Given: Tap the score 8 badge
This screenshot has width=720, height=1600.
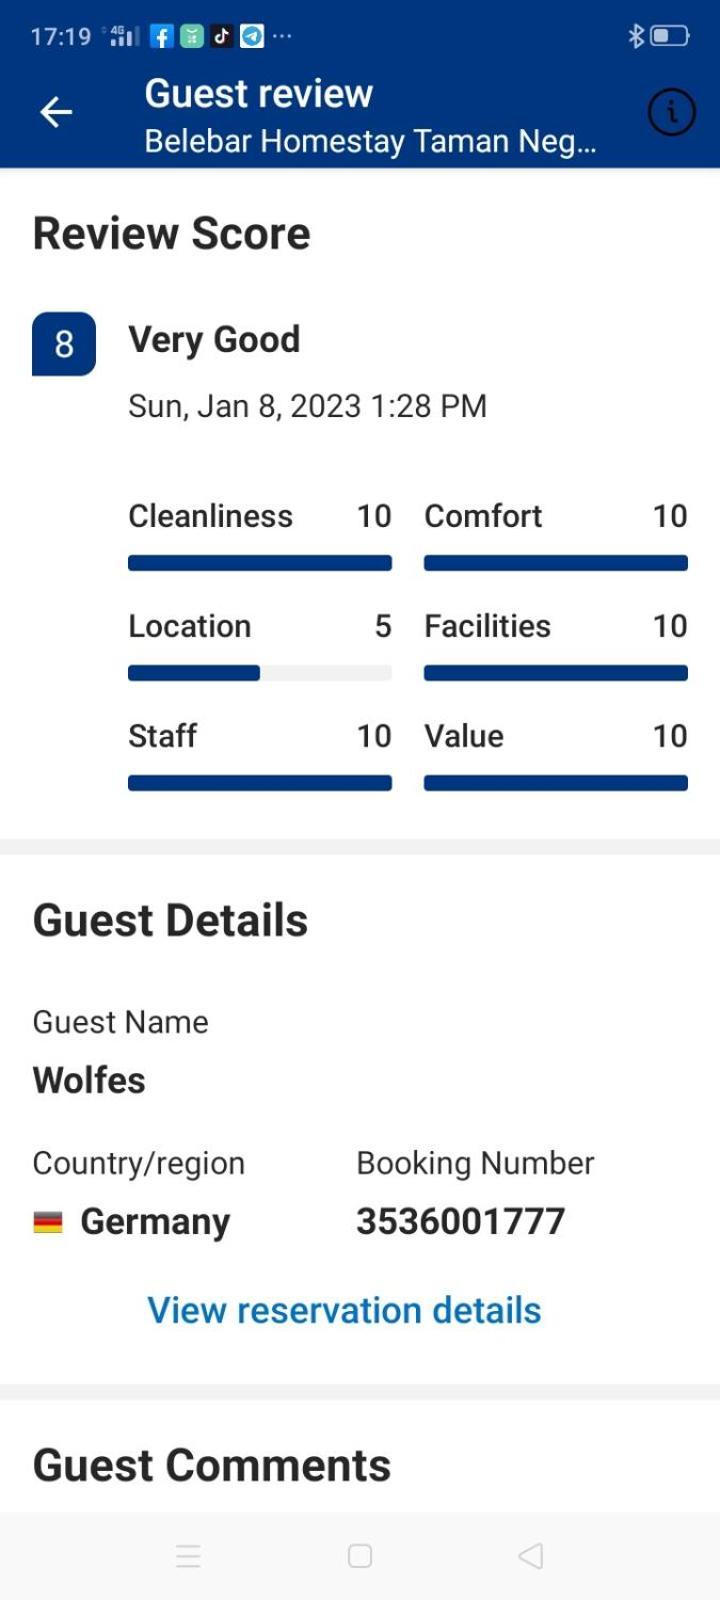Looking at the screenshot, I should (64, 344).
